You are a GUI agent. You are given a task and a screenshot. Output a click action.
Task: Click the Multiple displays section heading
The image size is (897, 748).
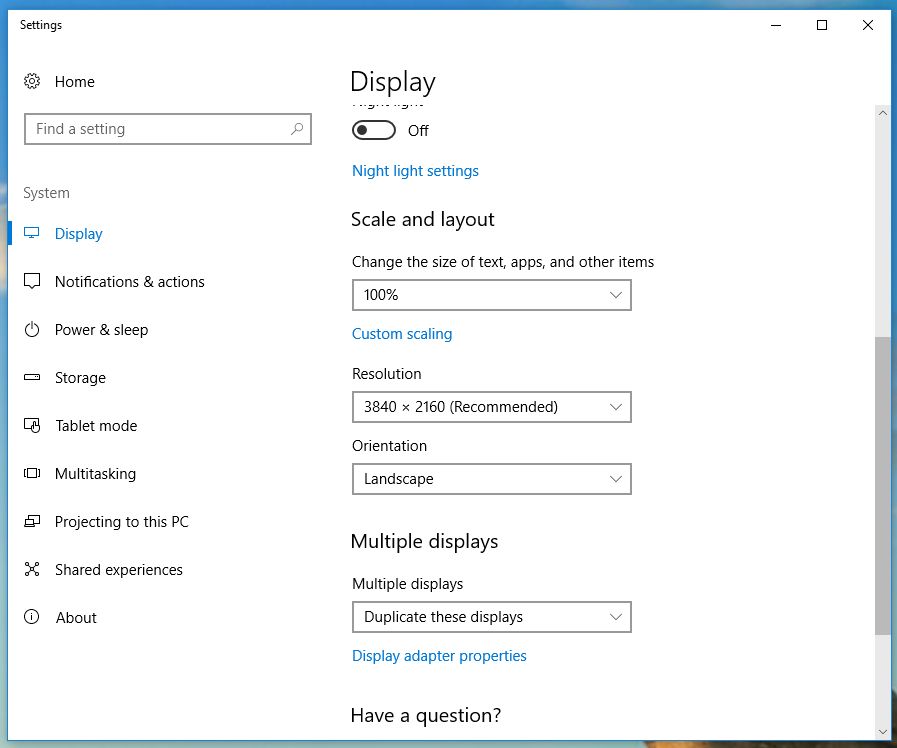coord(424,542)
